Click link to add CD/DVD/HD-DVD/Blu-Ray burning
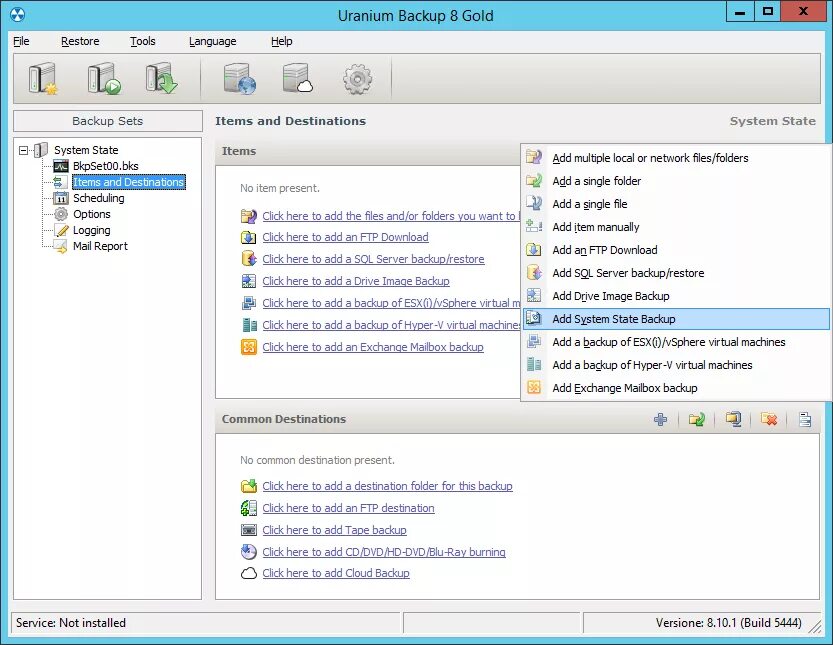 pos(384,552)
